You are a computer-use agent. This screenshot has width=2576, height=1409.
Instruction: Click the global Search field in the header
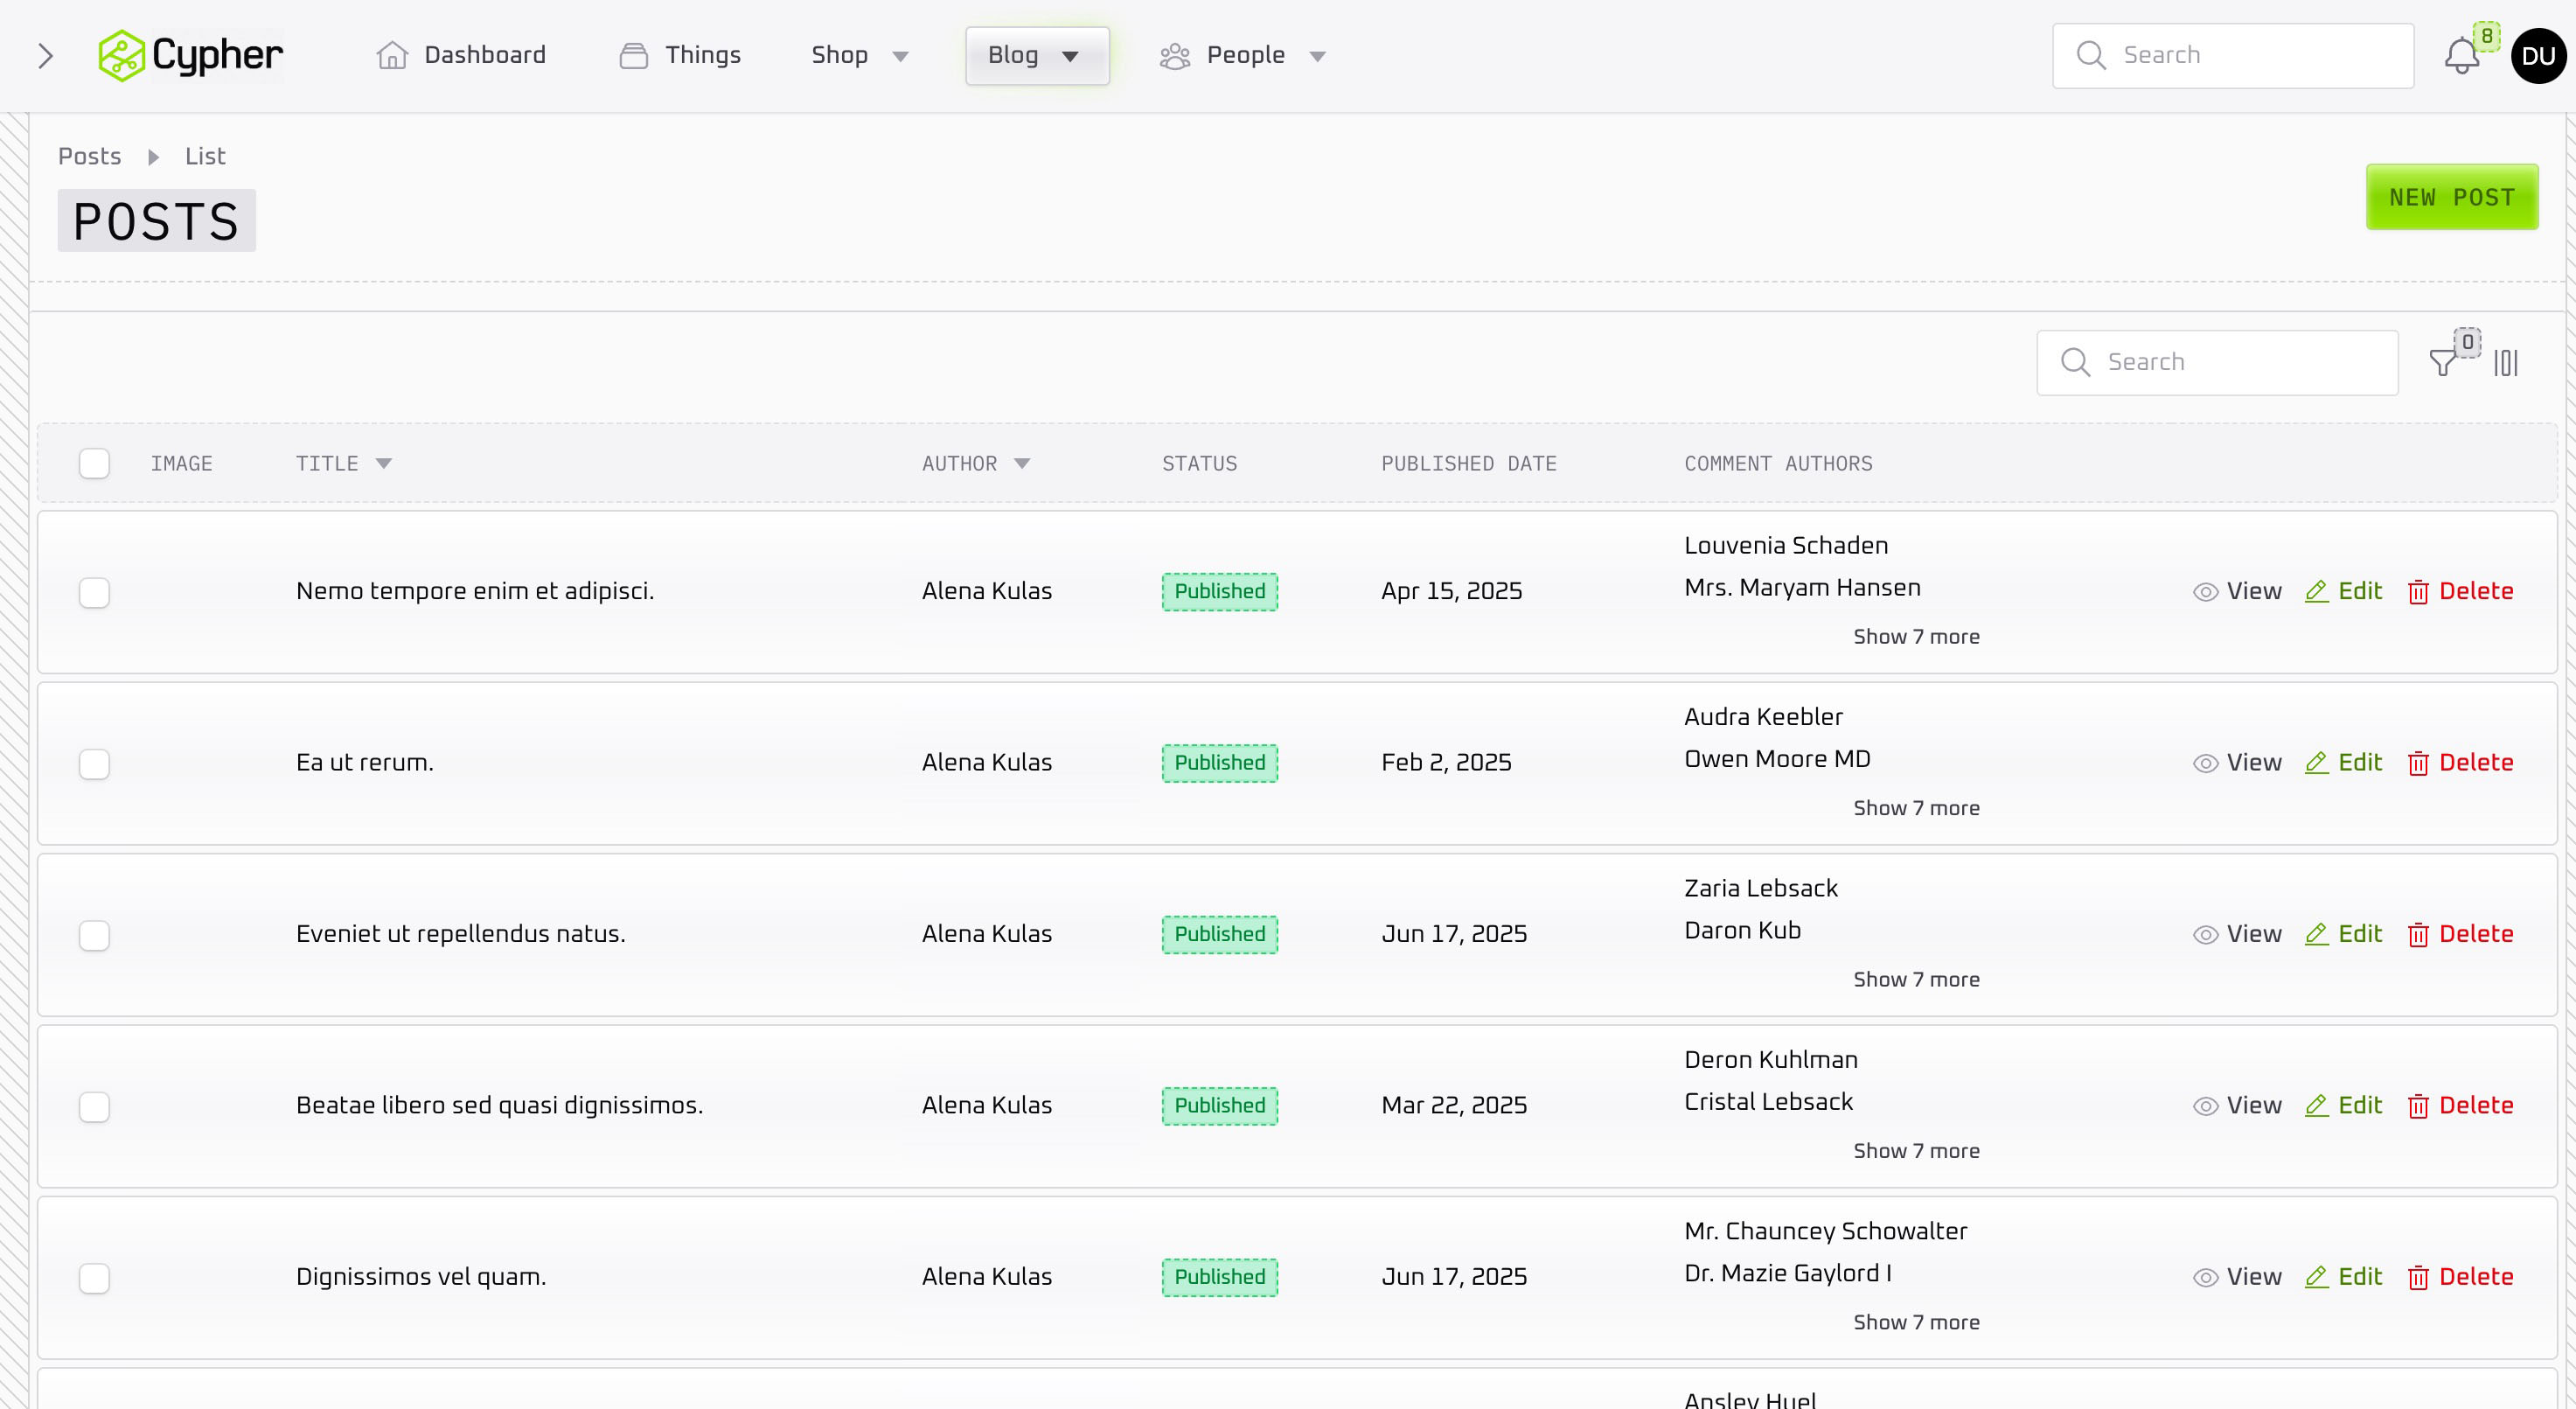pyautogui.click(x=2233, y=56)
